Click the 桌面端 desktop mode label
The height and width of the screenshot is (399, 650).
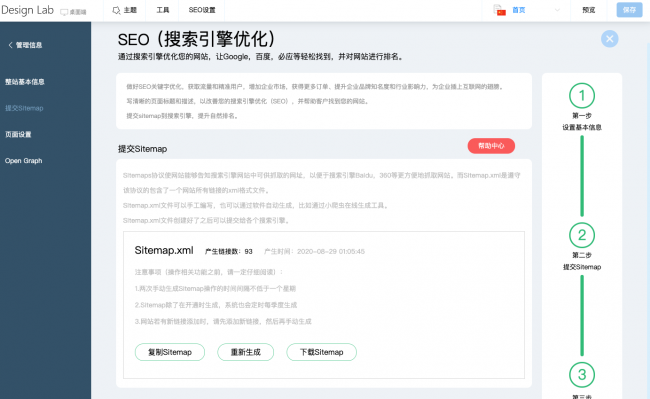[78, 12]
